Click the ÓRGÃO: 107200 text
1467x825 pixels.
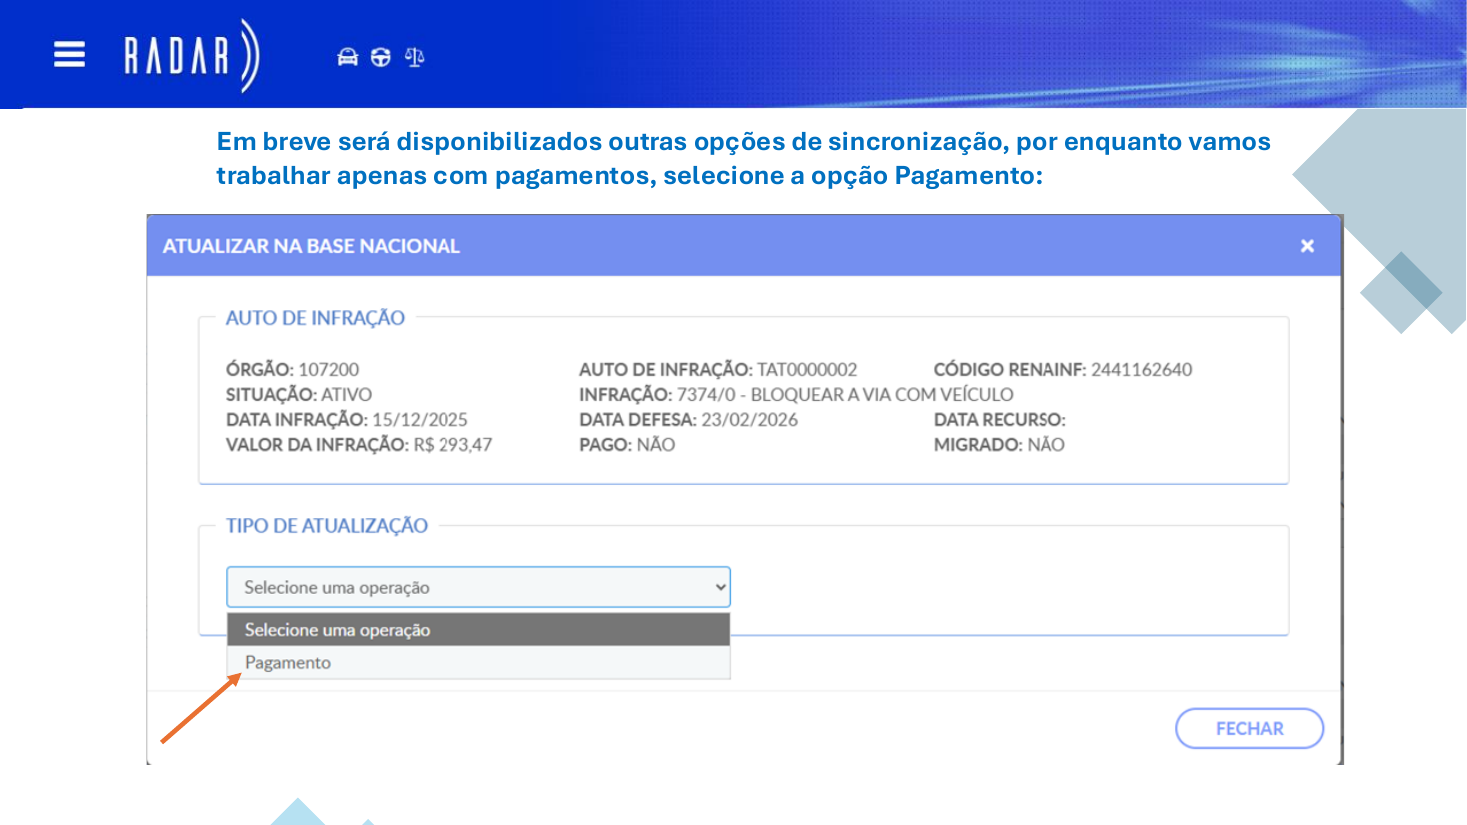click(292, 369)
